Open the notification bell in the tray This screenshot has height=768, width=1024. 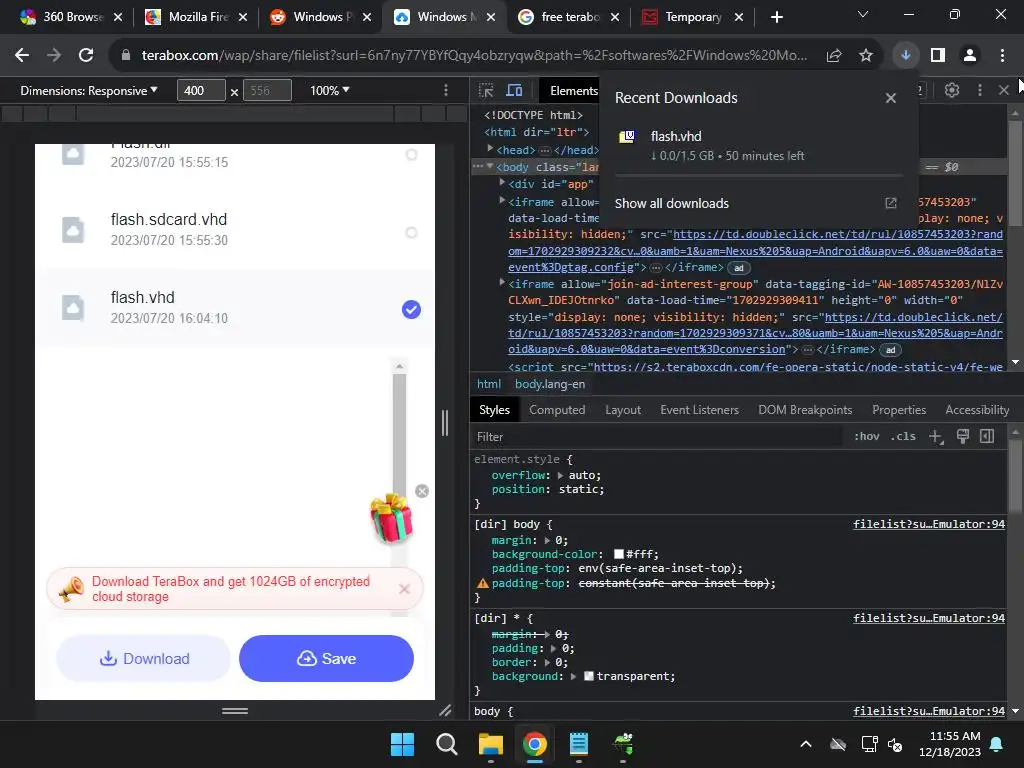pos(997,744)
